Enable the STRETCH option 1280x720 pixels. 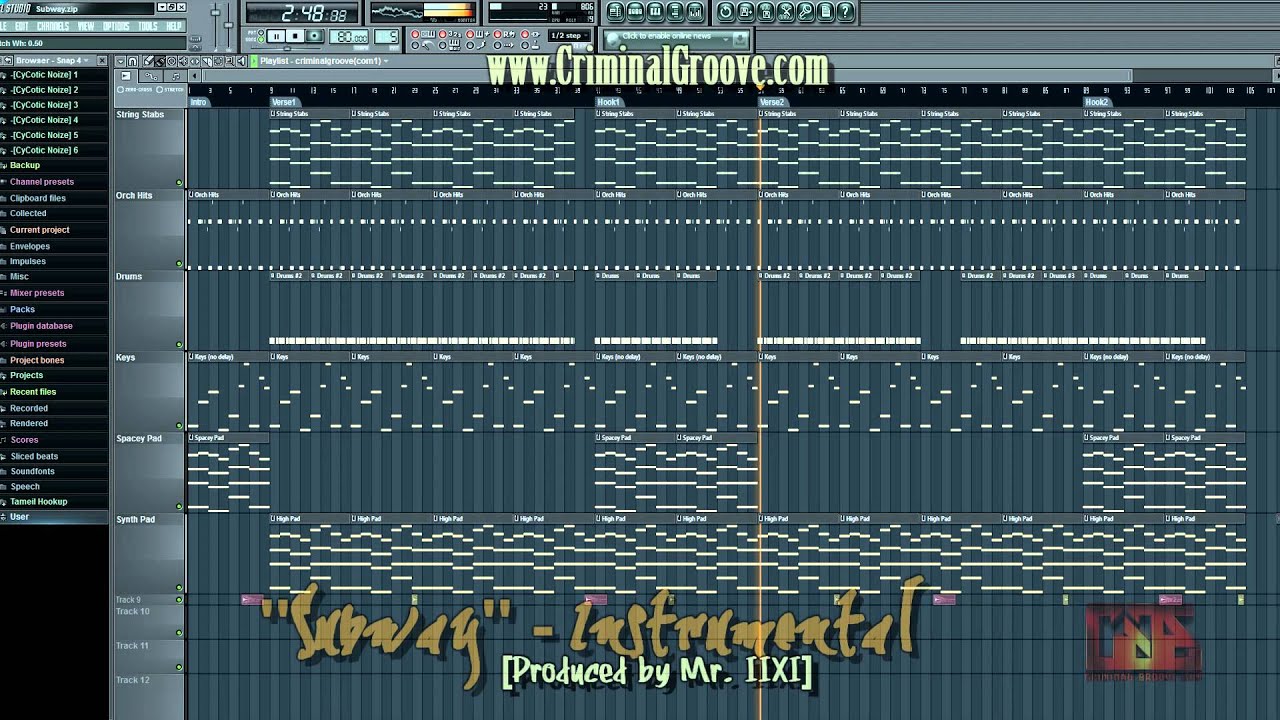click(x=170, y=89)
